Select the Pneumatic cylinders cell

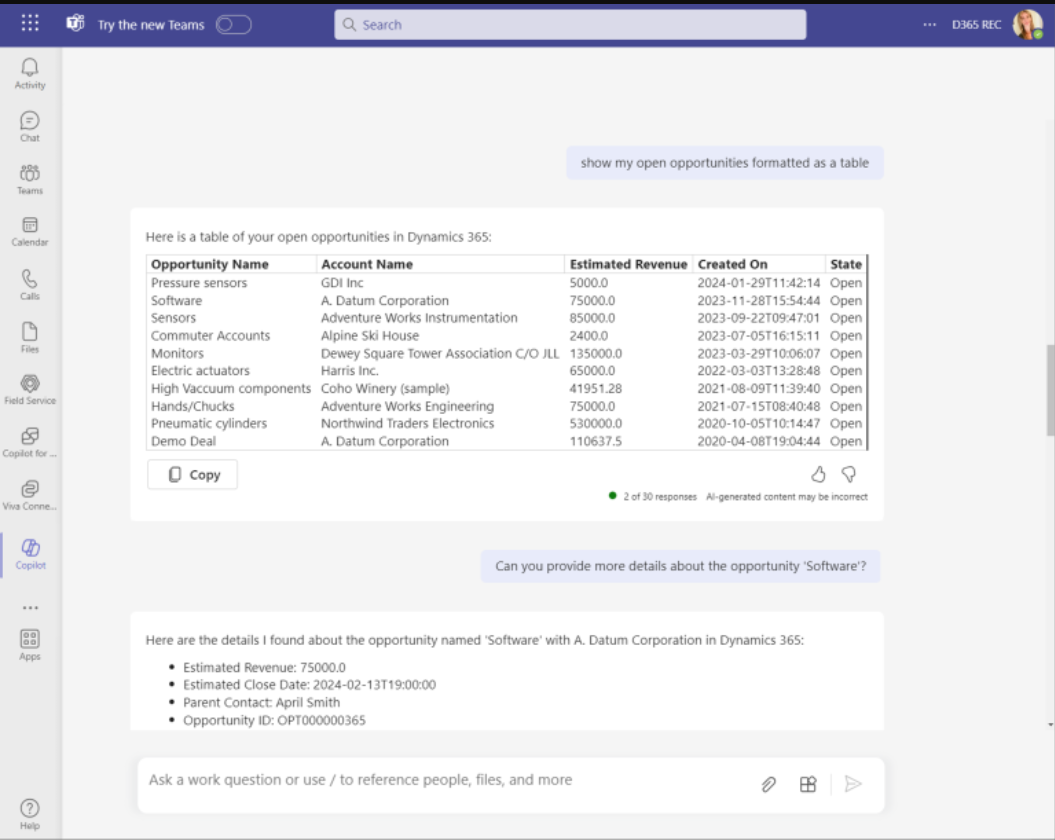pos(209,423)
